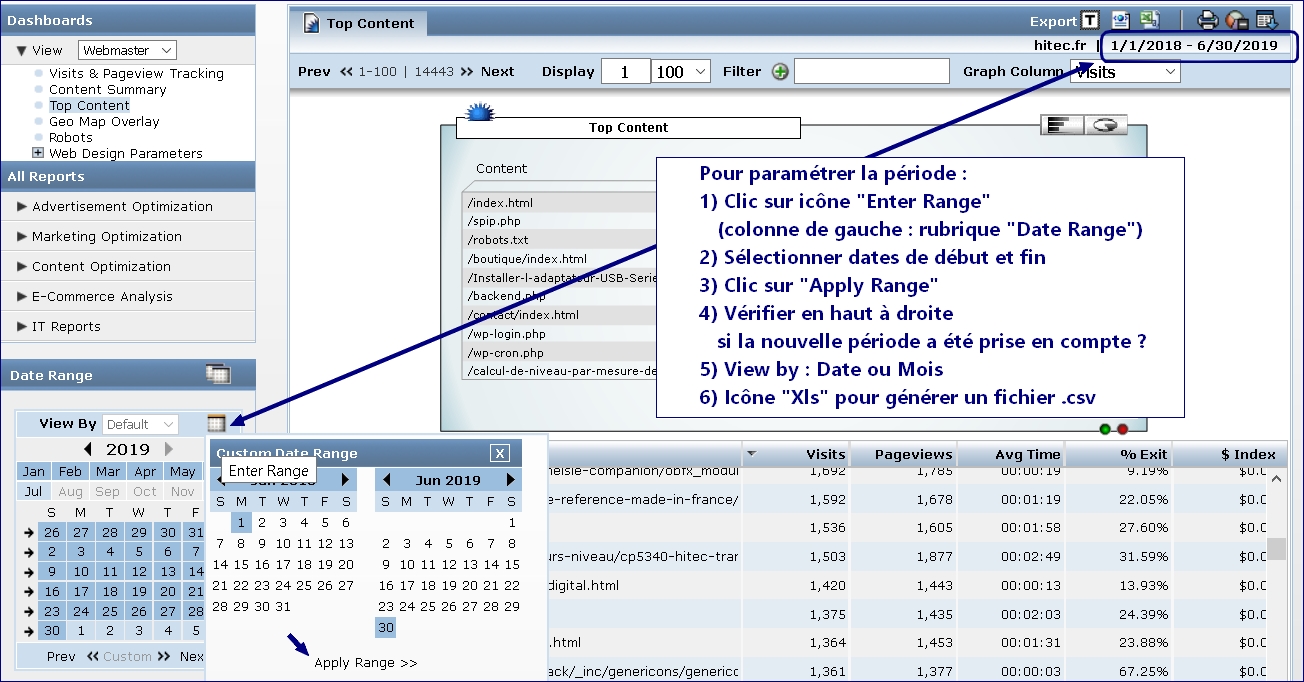The width and height of the screenshot is (1304, 682).
Task: Open the Webmaster view dropdown
Action: 127,49
